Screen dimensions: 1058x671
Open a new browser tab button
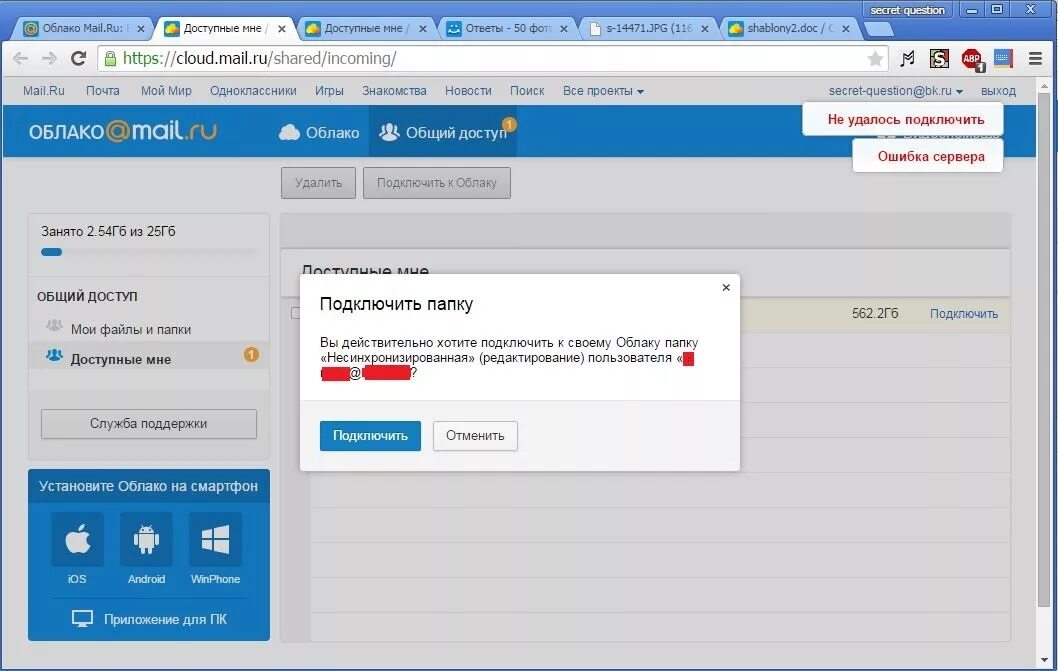pos(879,29)
